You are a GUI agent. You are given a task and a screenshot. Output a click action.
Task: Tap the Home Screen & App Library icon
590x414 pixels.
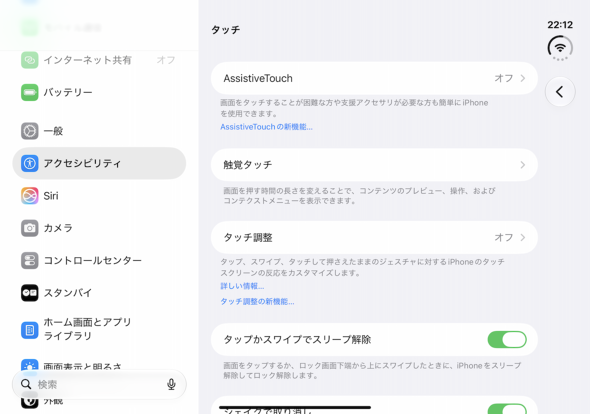[x=29, y=330]
